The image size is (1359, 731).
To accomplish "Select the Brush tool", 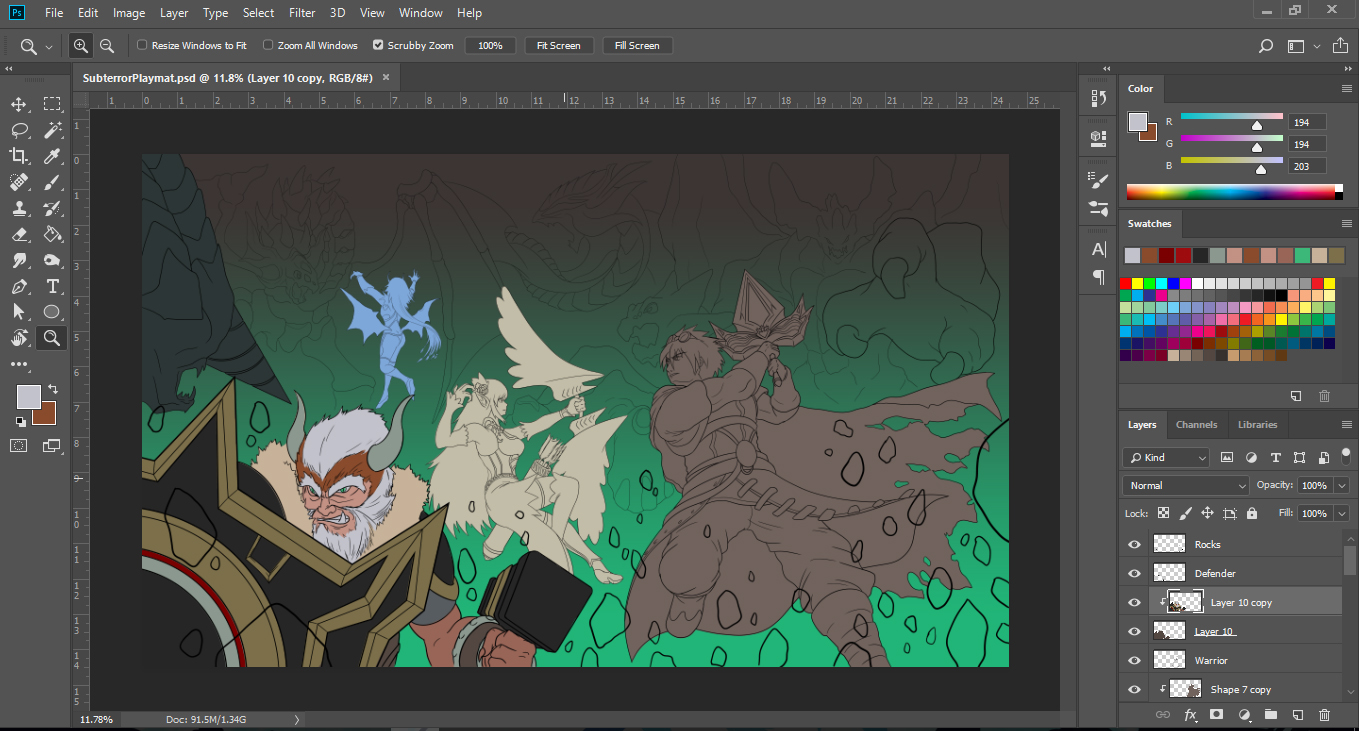I will point(52,182).
